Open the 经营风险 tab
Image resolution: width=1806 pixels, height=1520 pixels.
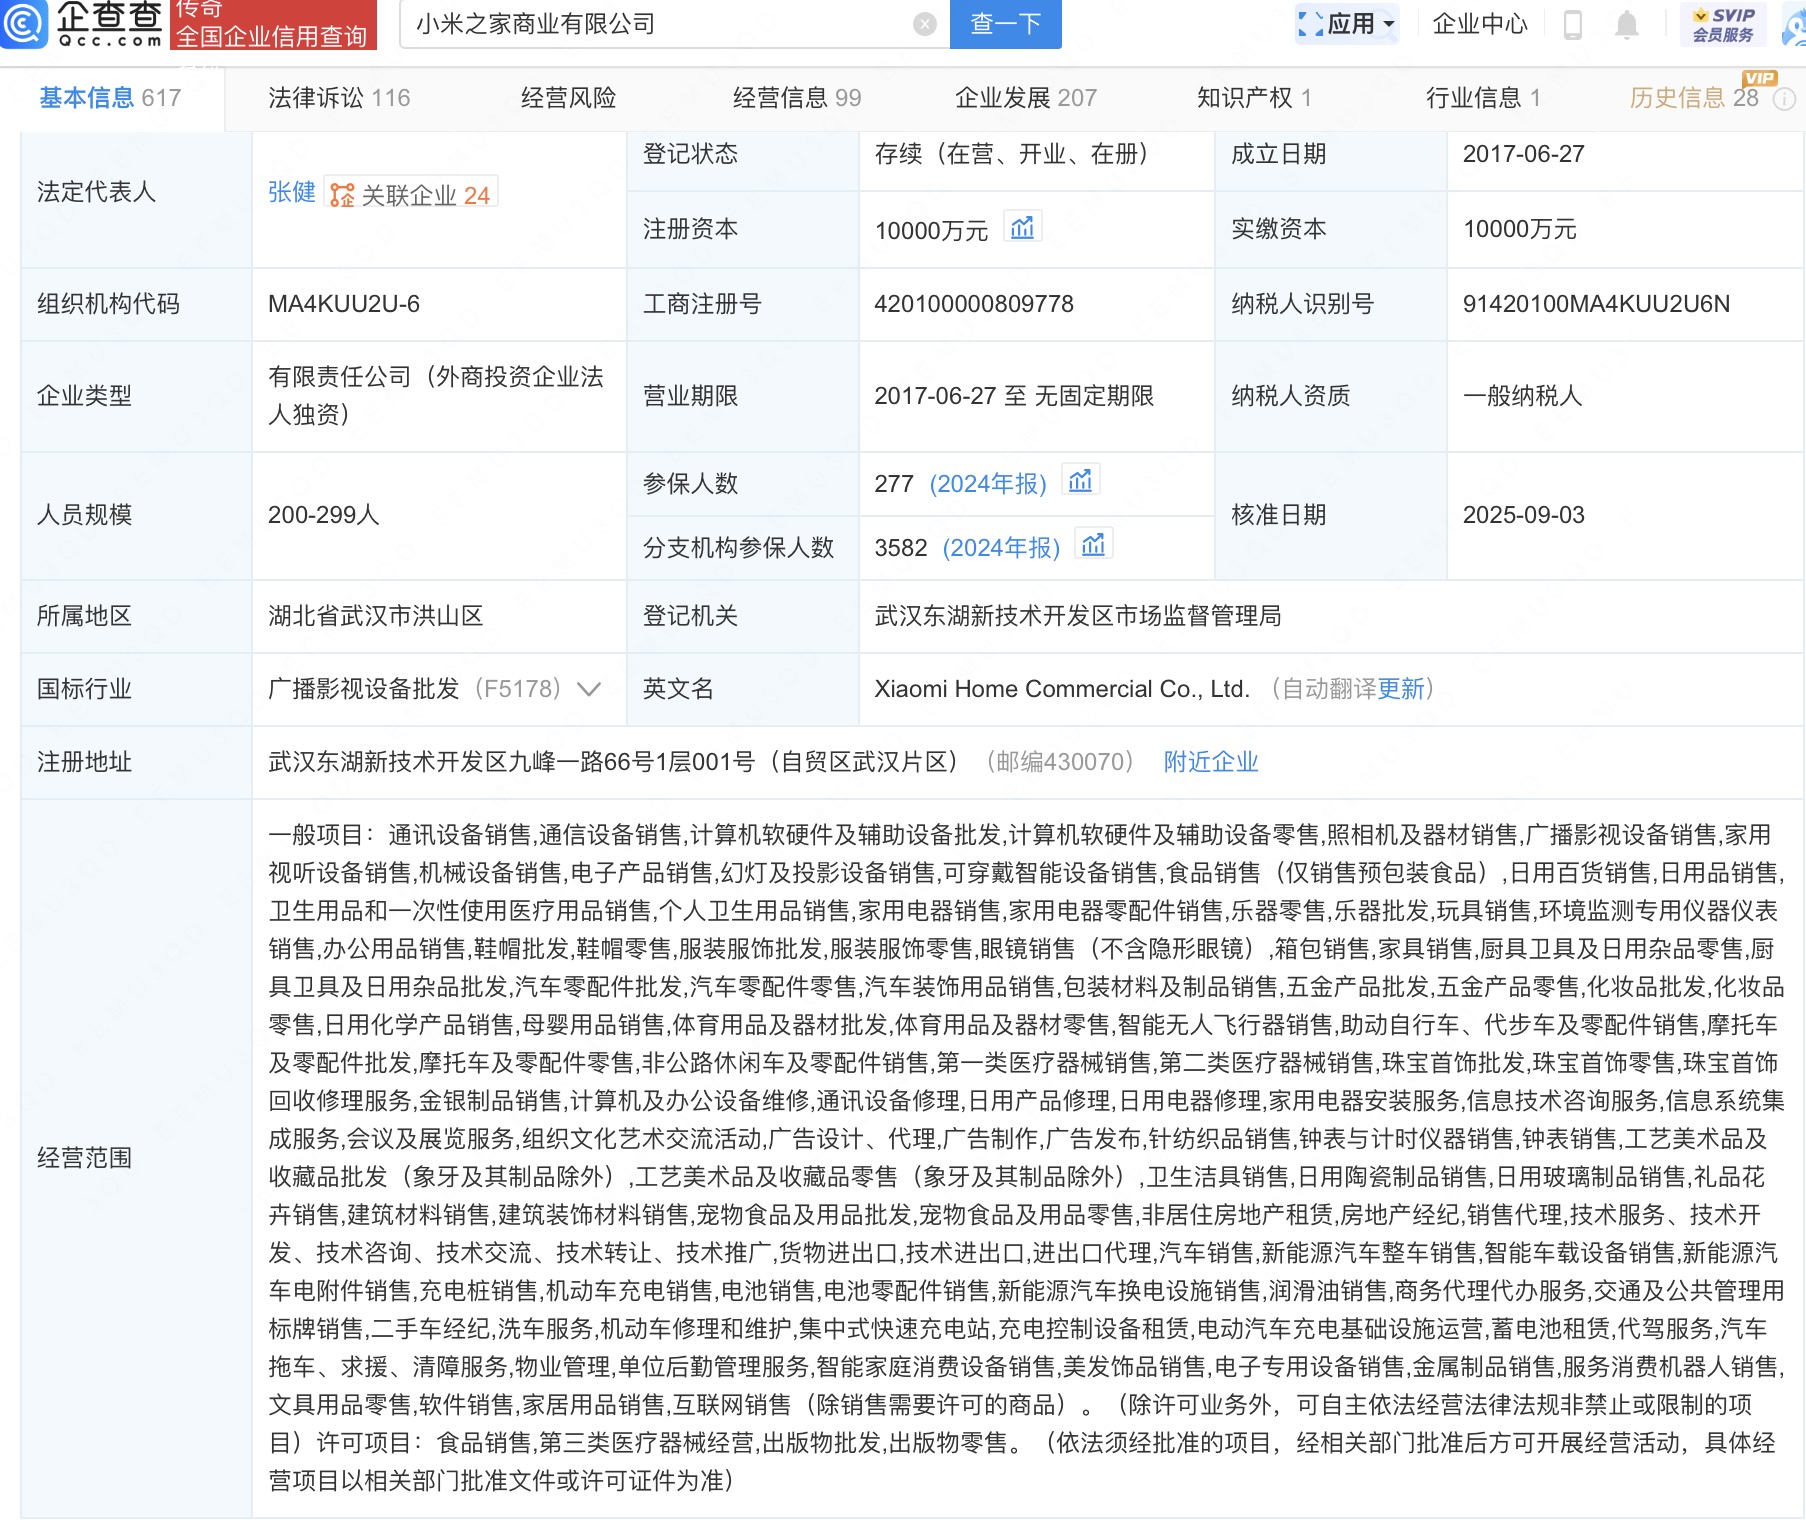click(568, 98)
